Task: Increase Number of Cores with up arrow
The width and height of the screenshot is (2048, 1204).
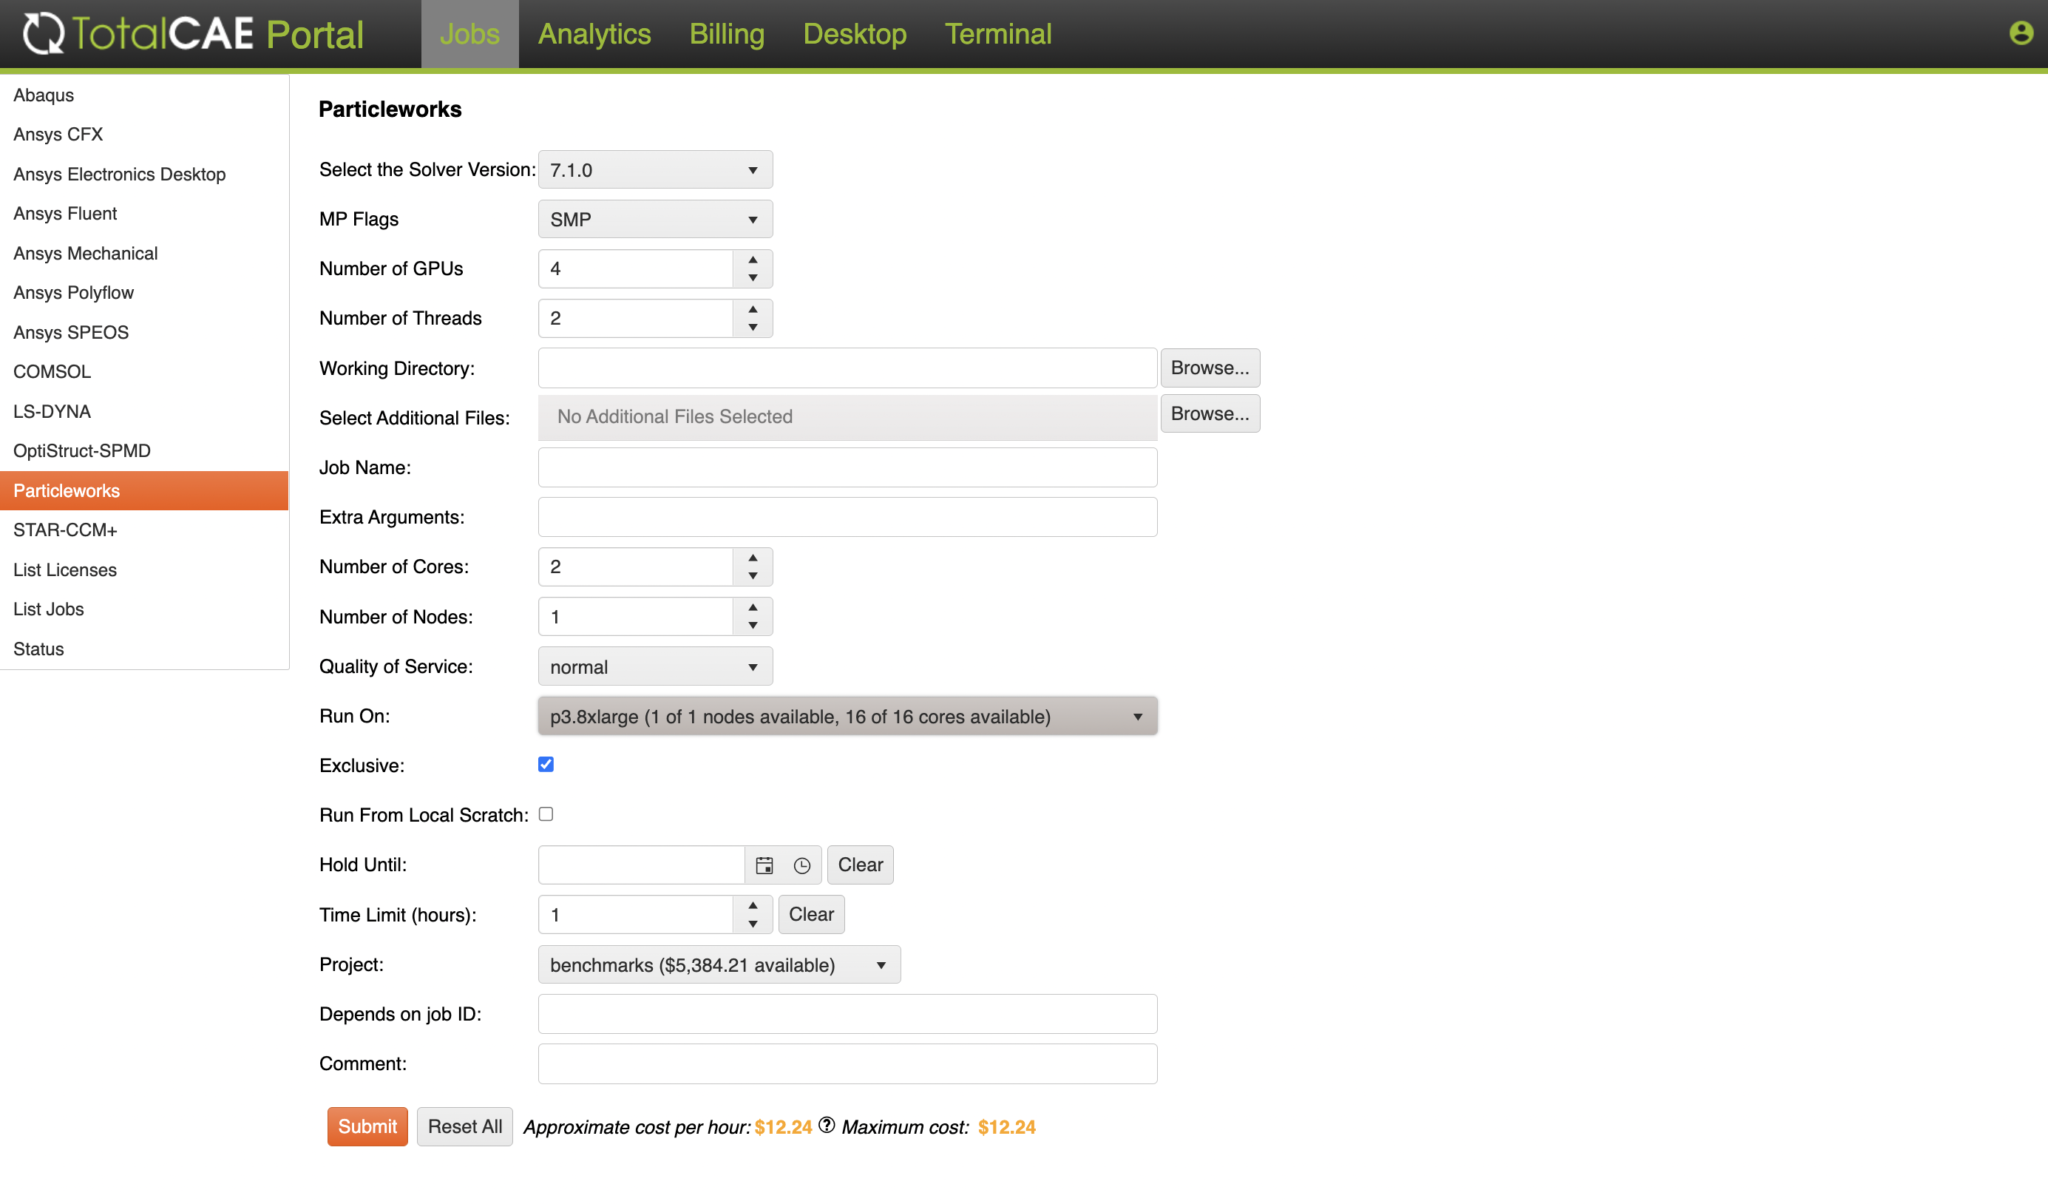Action: 753,558
